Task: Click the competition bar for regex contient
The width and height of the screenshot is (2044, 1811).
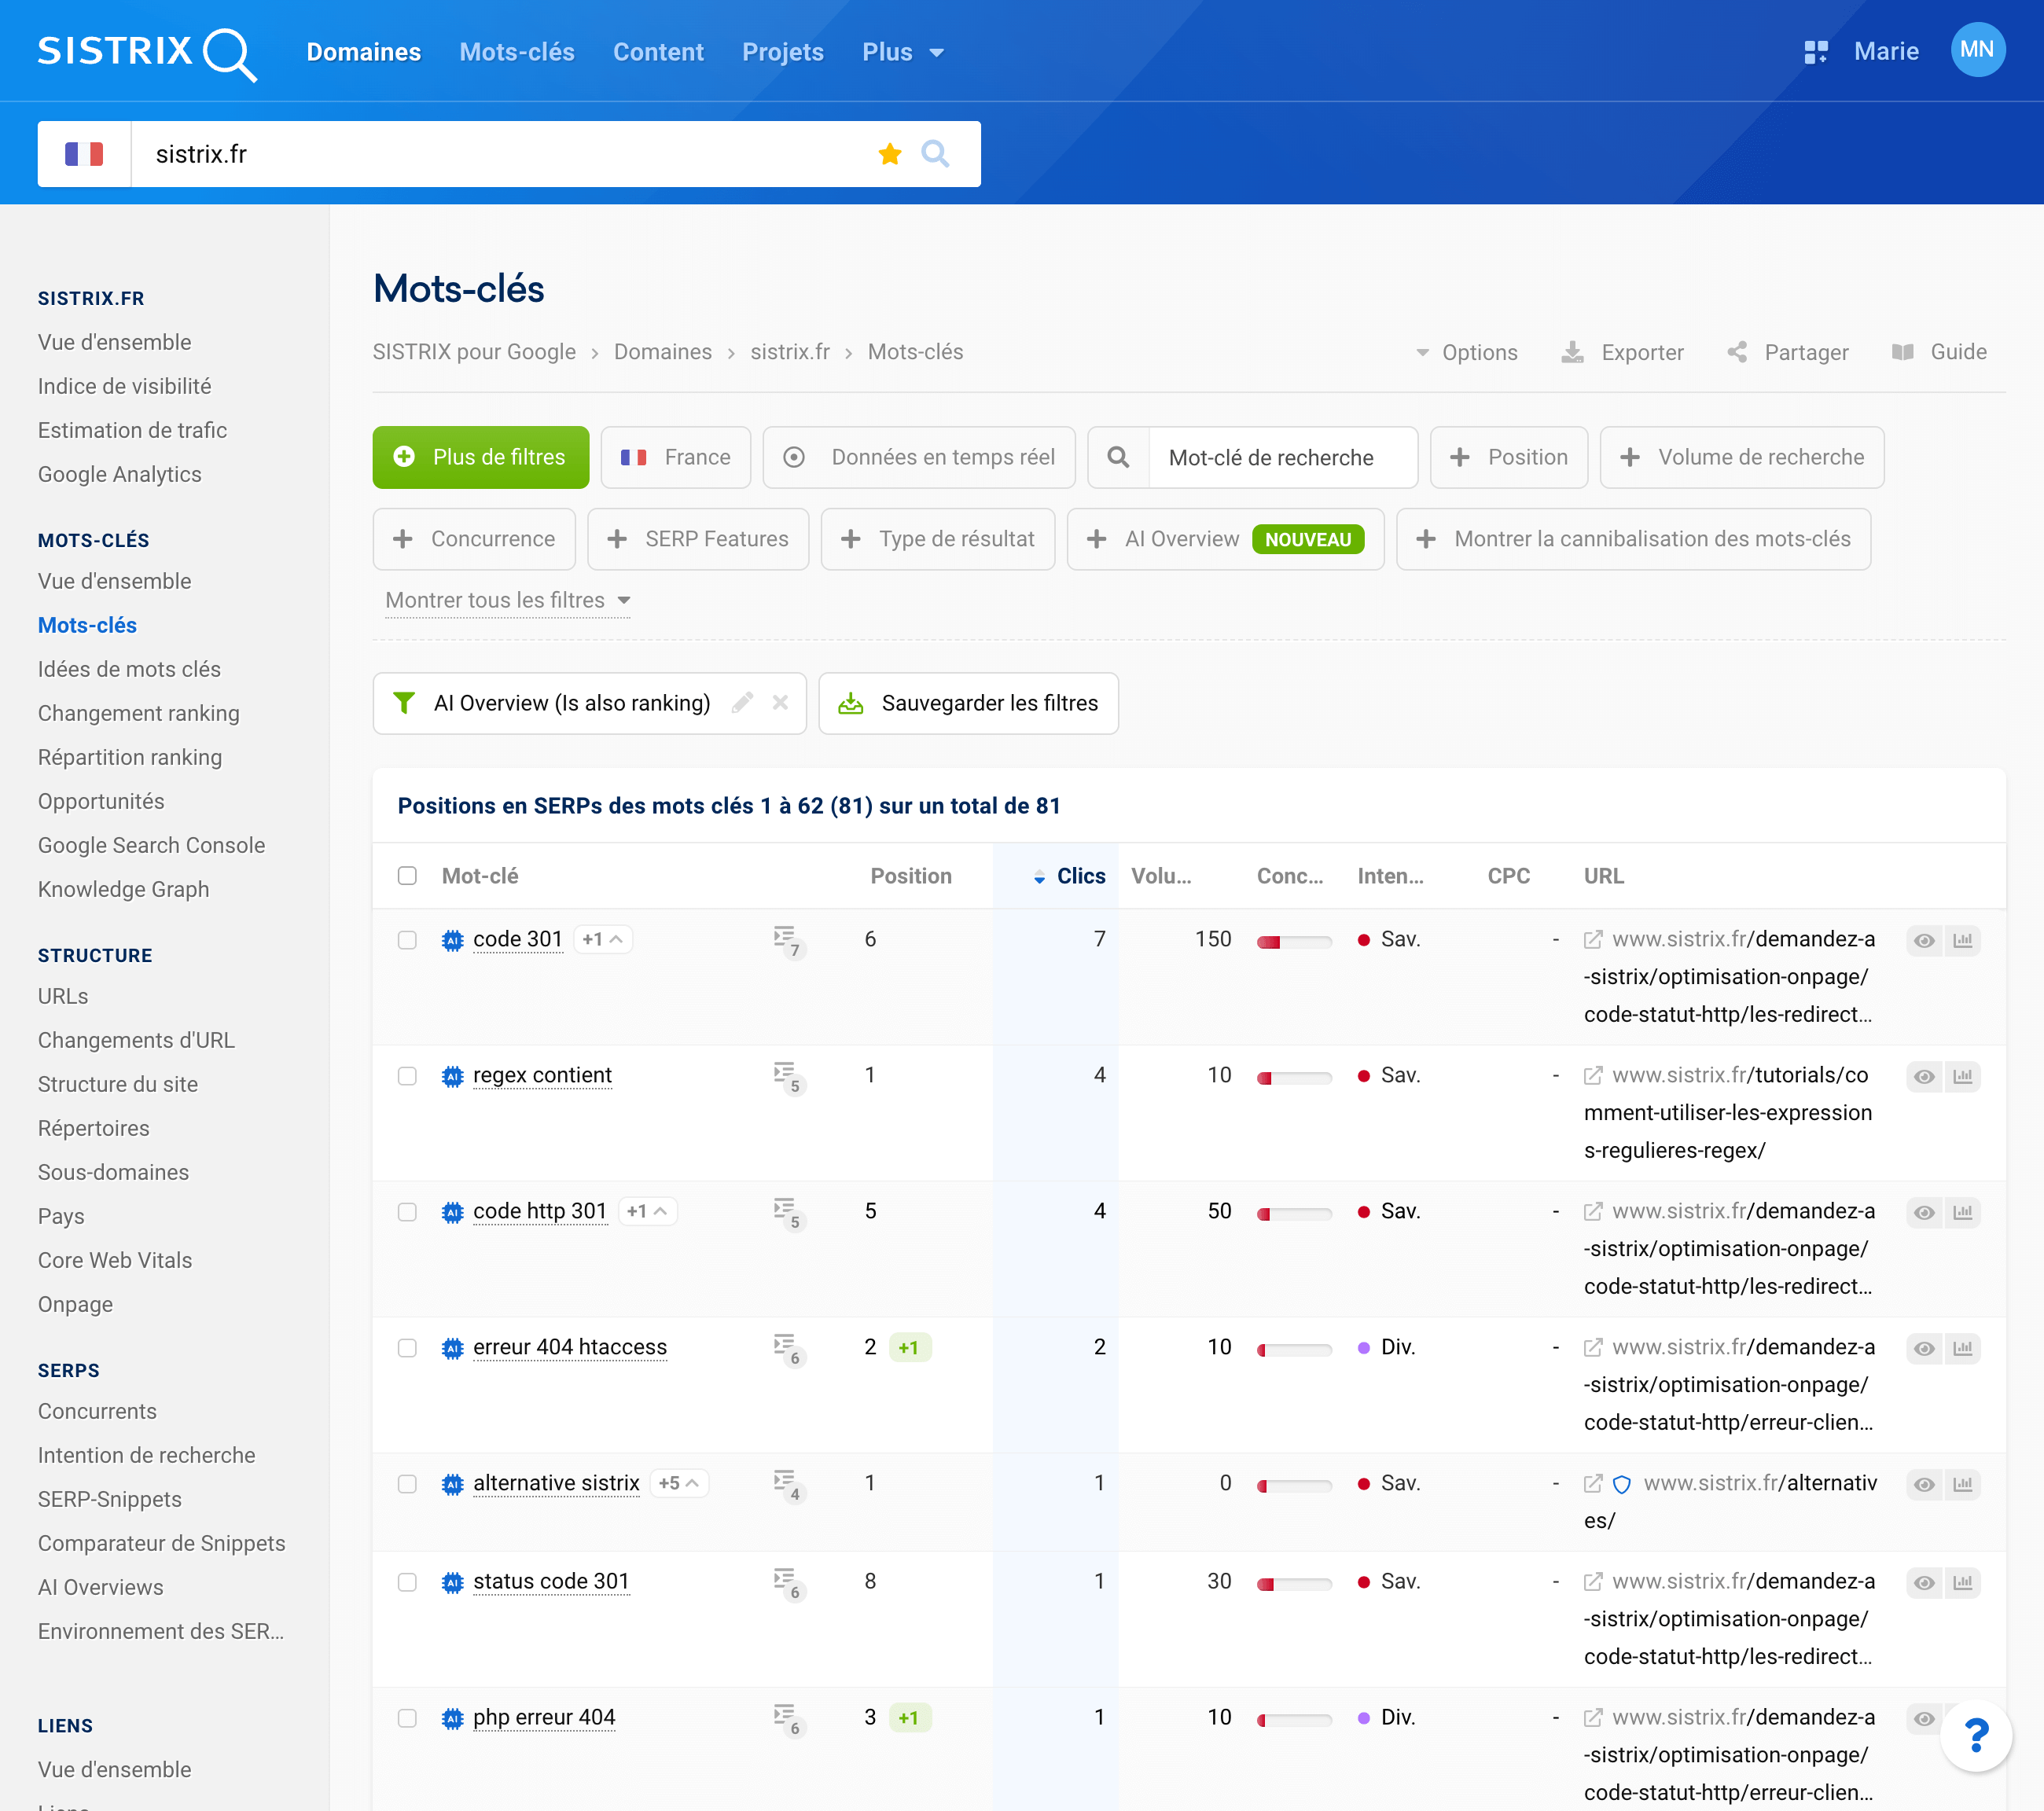Action: click(x=1294, y=1078)
